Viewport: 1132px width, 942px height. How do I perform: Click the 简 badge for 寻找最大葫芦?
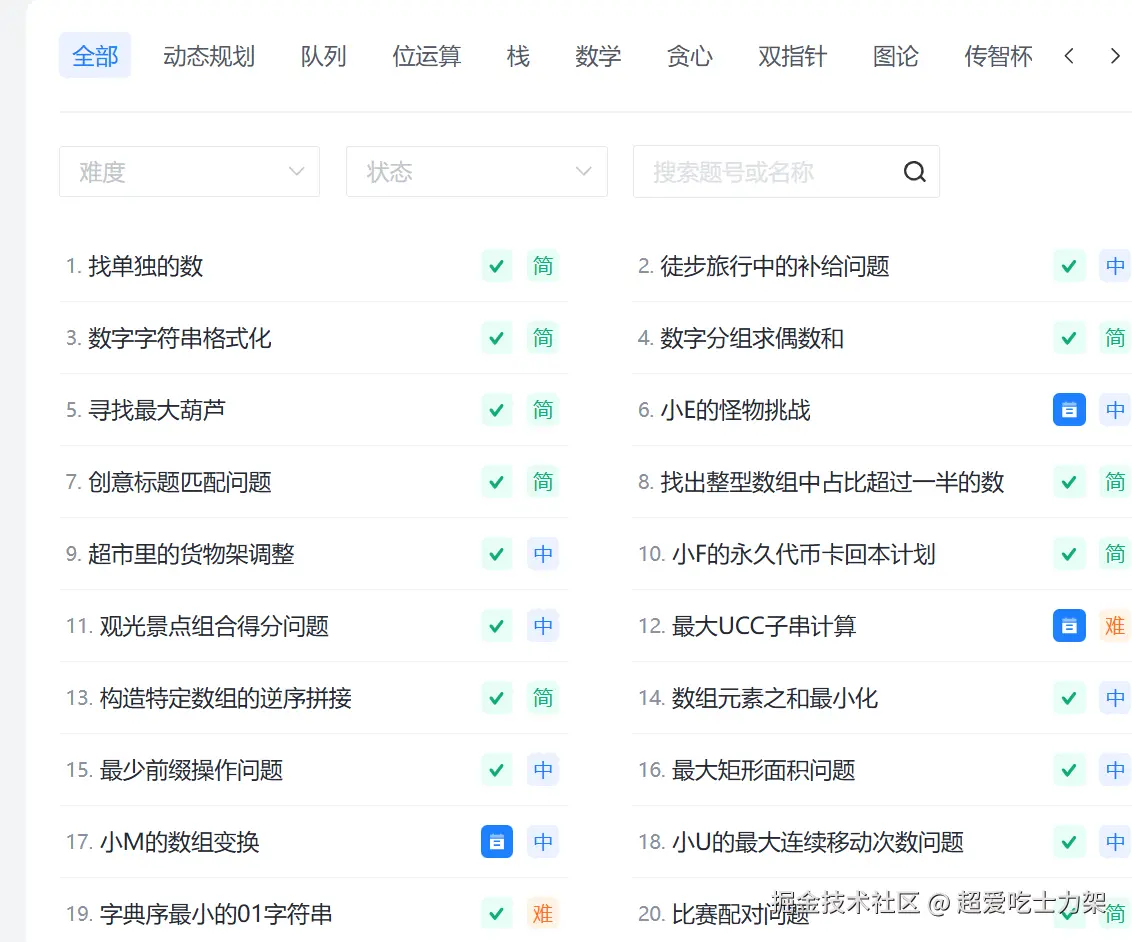542,410
